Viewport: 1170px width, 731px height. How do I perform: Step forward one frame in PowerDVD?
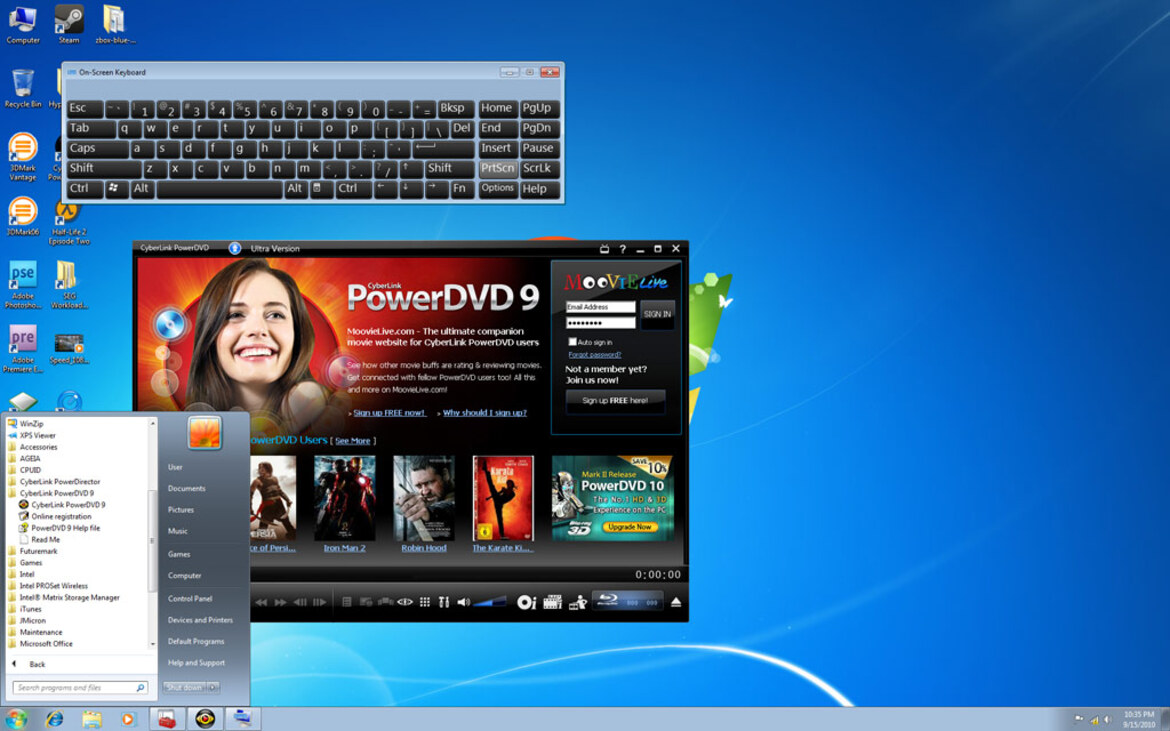click(x=319, y=602)
